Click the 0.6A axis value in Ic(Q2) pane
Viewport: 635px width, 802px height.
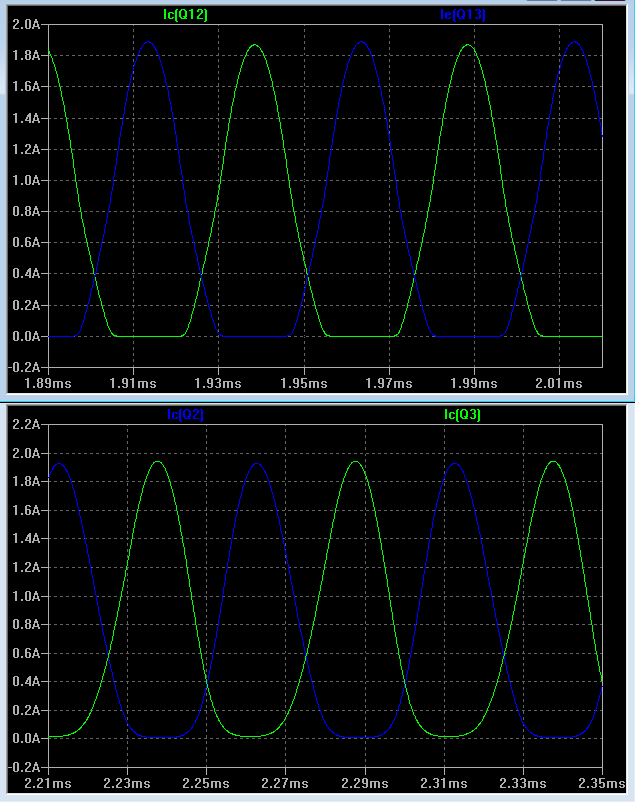tap(26, 653)
